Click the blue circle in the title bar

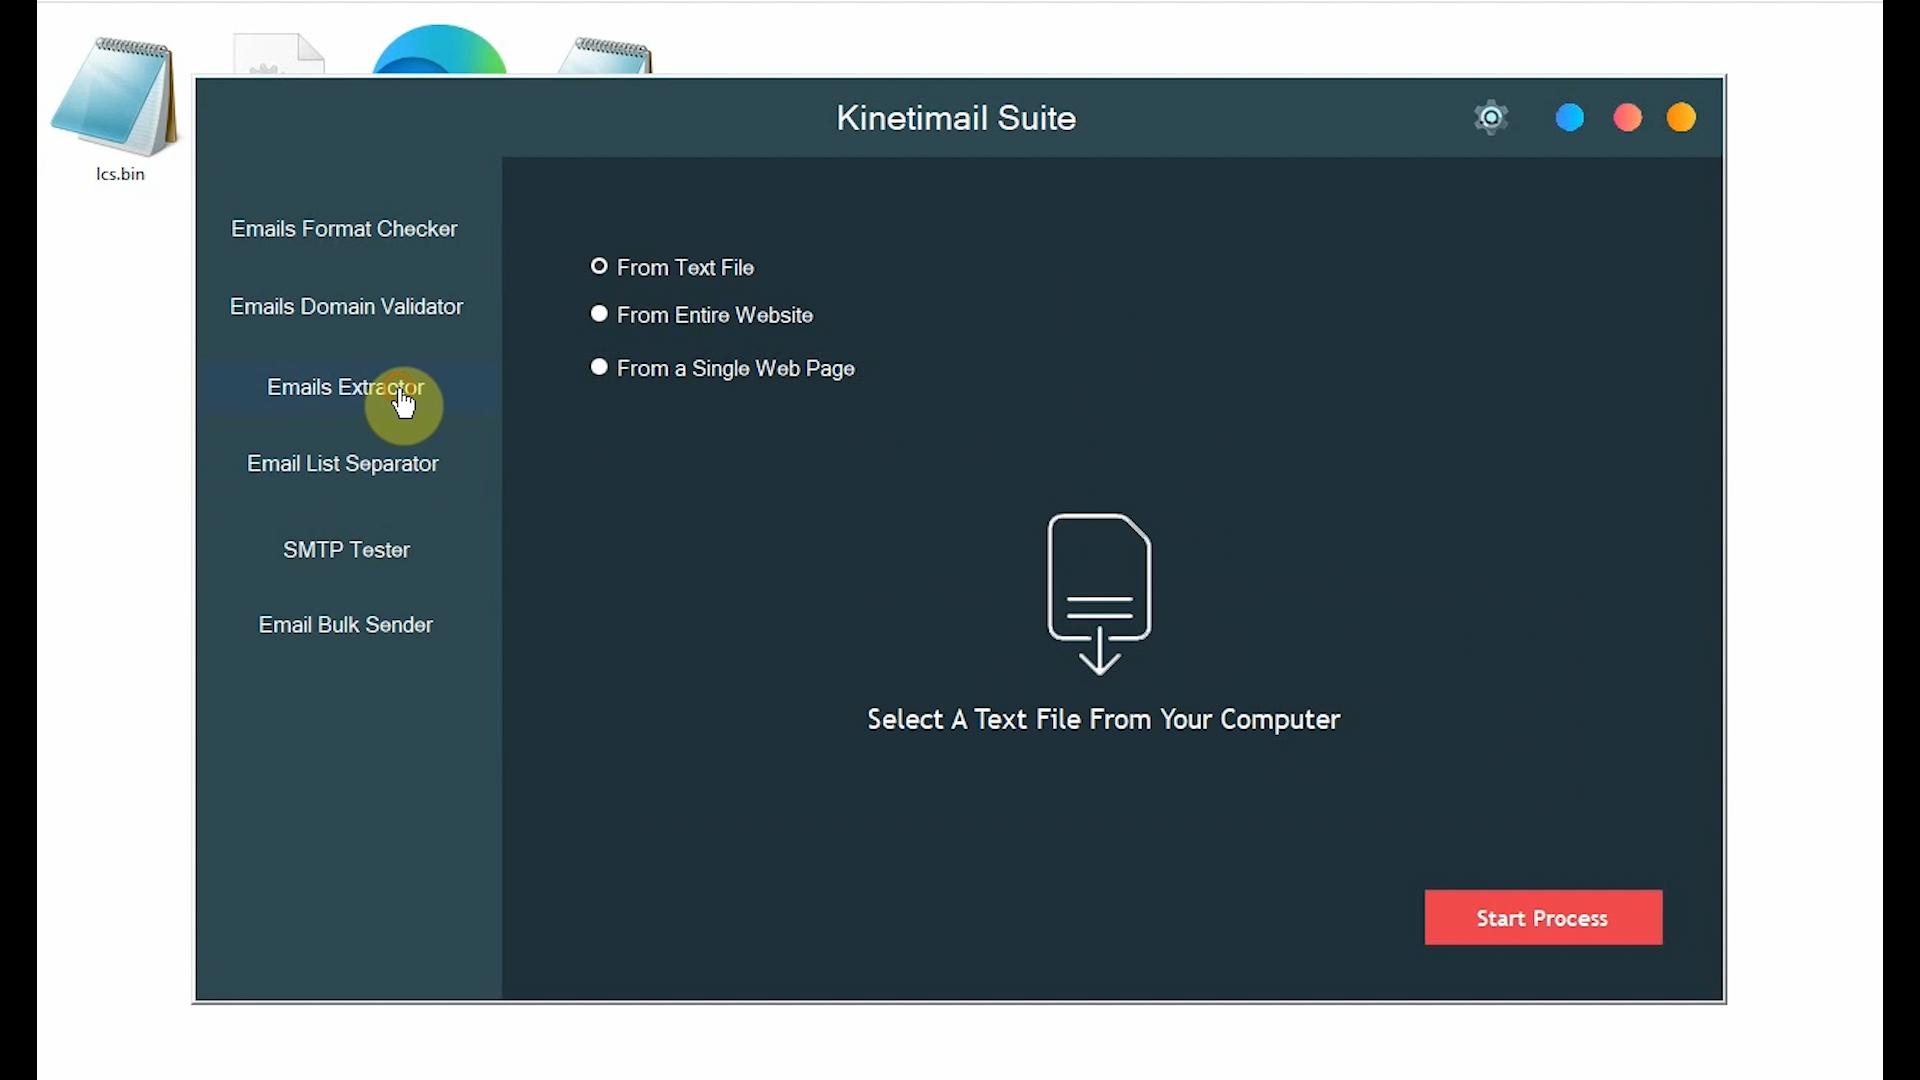tap(1568, 116)
